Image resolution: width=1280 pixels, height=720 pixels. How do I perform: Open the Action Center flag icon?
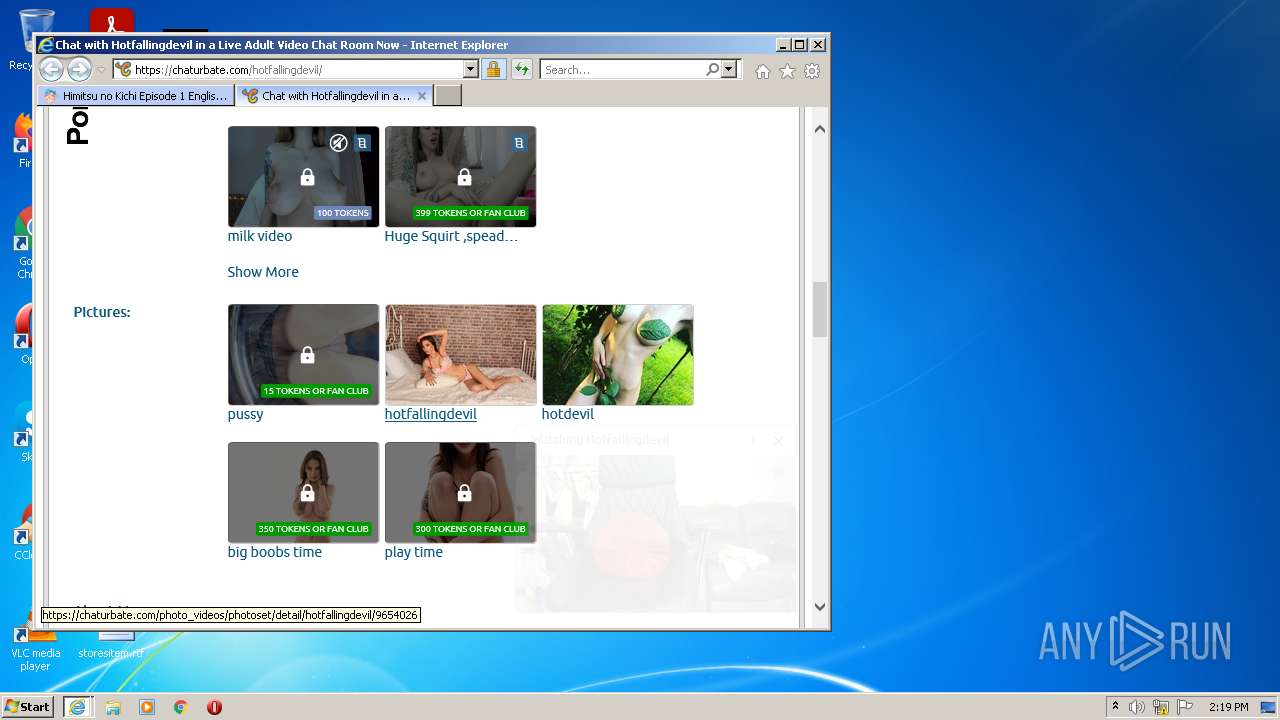pos(1185,707)
